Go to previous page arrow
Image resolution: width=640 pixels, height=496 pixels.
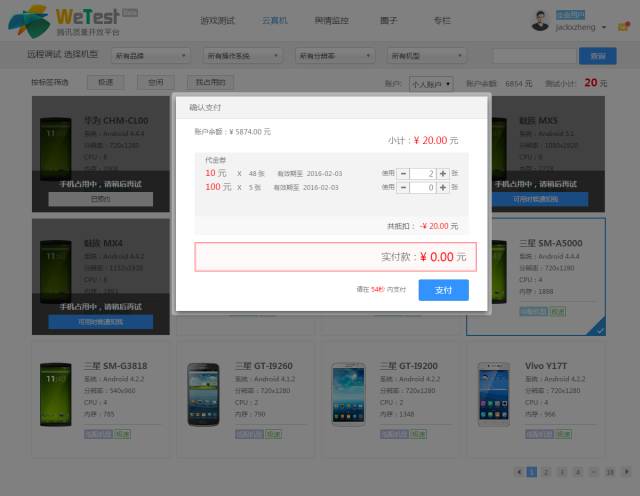tap(519, 472)
